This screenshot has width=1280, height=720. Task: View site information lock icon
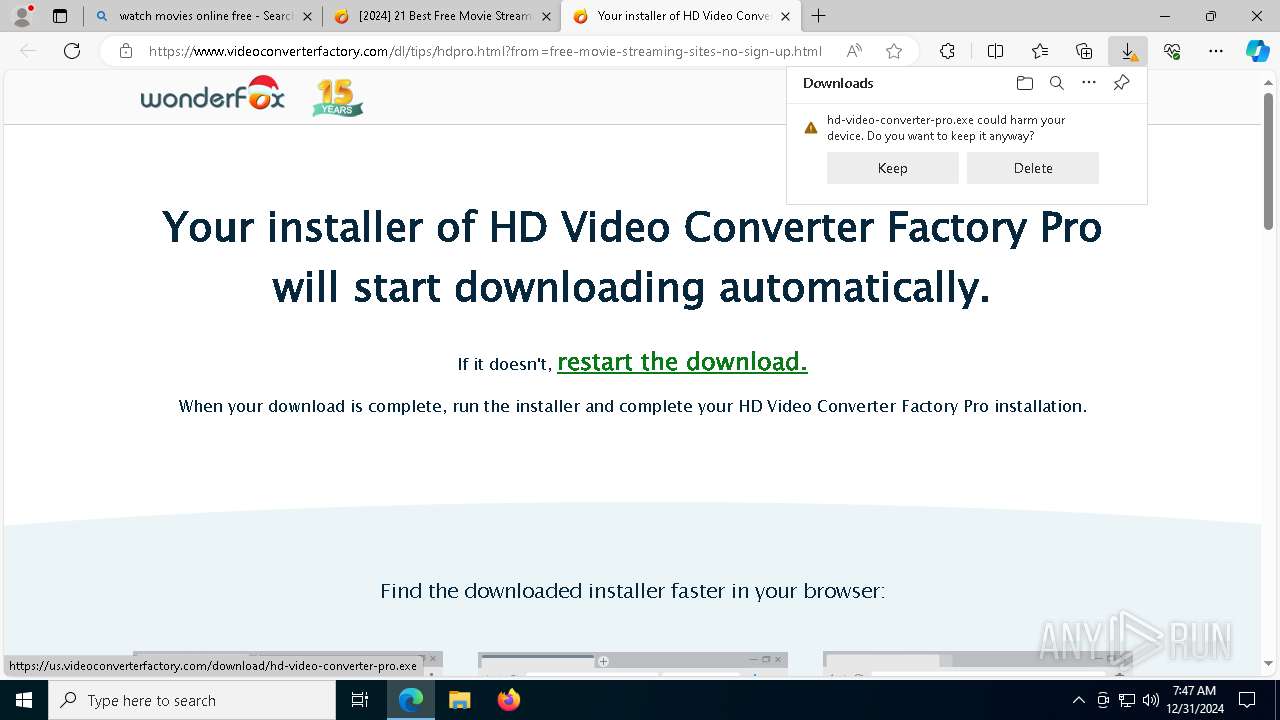click(x=126, y=51)
